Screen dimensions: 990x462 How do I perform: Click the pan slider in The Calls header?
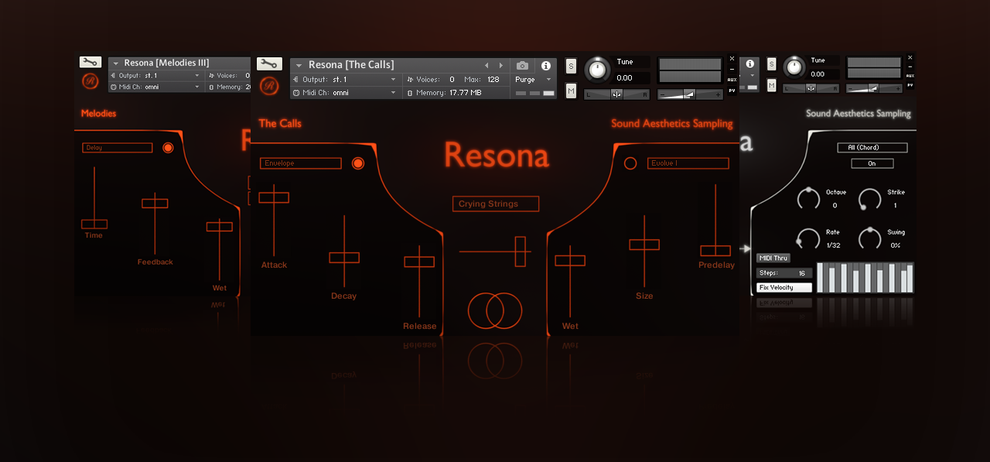tap(616, 94)
